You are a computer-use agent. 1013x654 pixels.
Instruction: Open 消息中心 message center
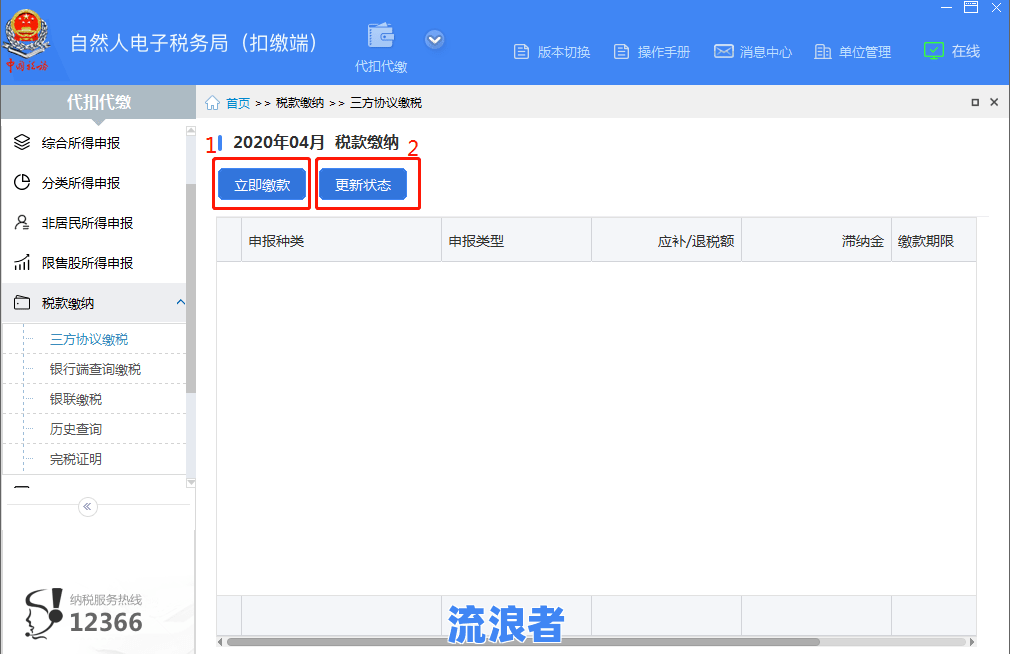point(753,52)
